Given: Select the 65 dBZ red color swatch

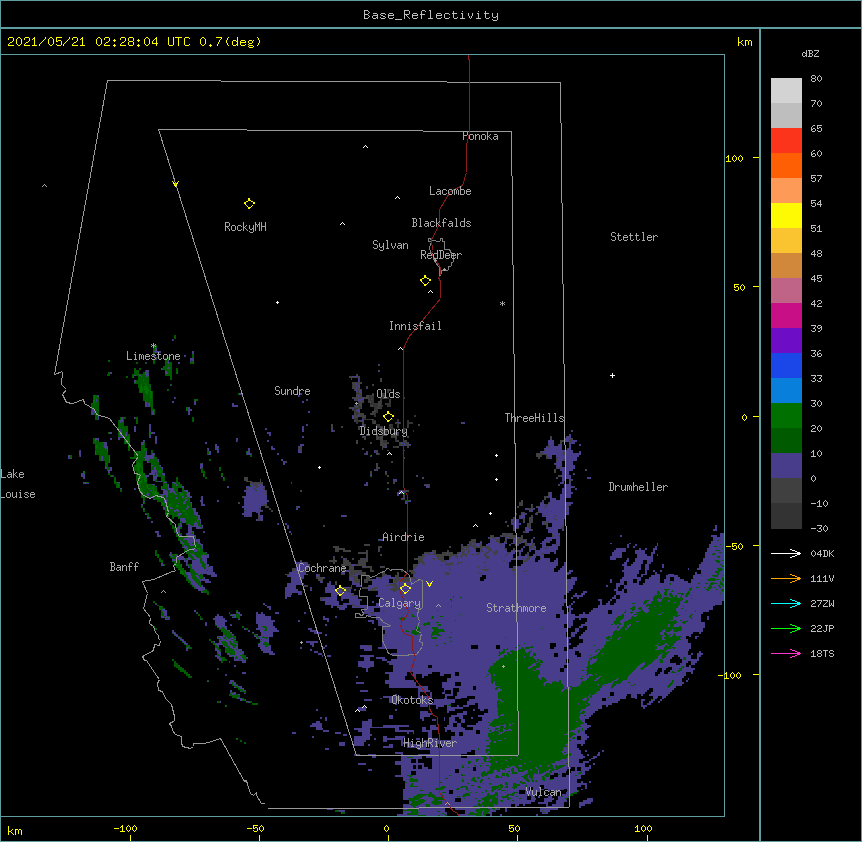Looking at the screenshot, I should tap(786, 140).
